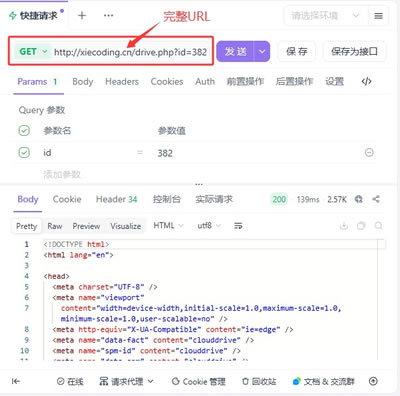This screenshot has width=400, height=396.
Task: Open the HTML format dropdown
Action: pyautogui.click(x=168, y=226)
